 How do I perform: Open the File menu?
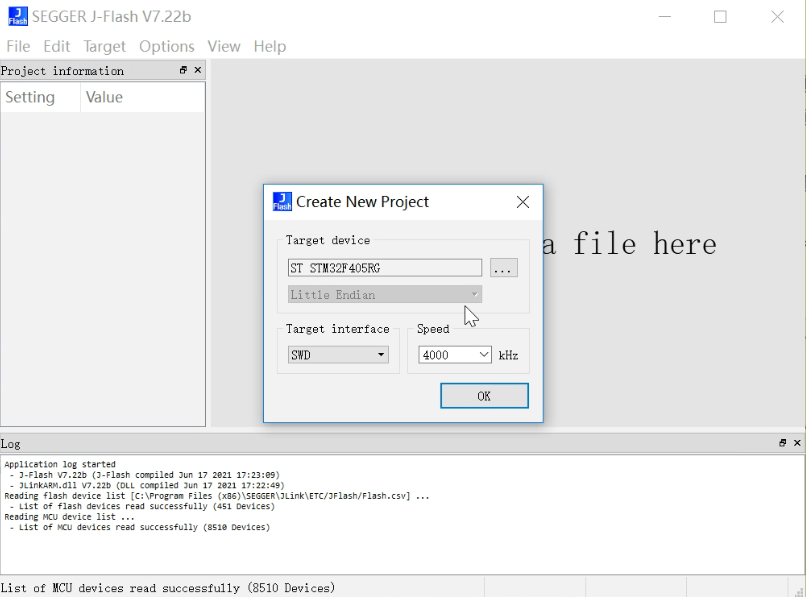point(18,46)
